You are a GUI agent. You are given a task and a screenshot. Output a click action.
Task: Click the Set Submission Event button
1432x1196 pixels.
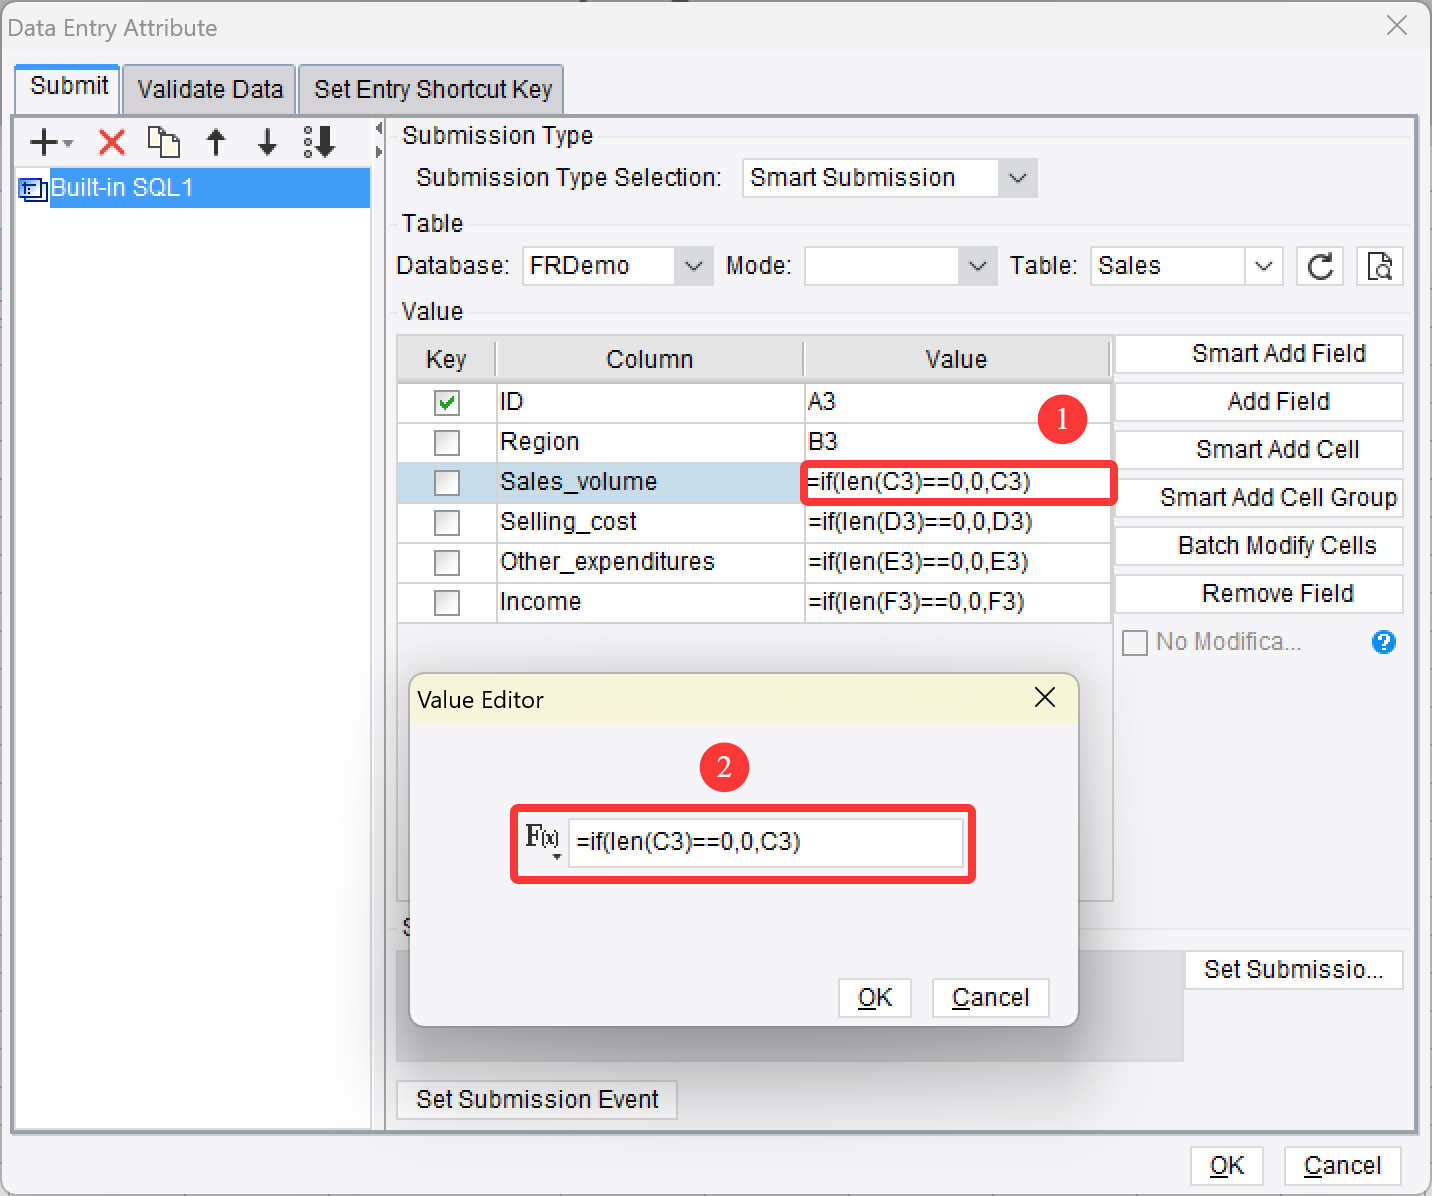[x=536, y=1099]
